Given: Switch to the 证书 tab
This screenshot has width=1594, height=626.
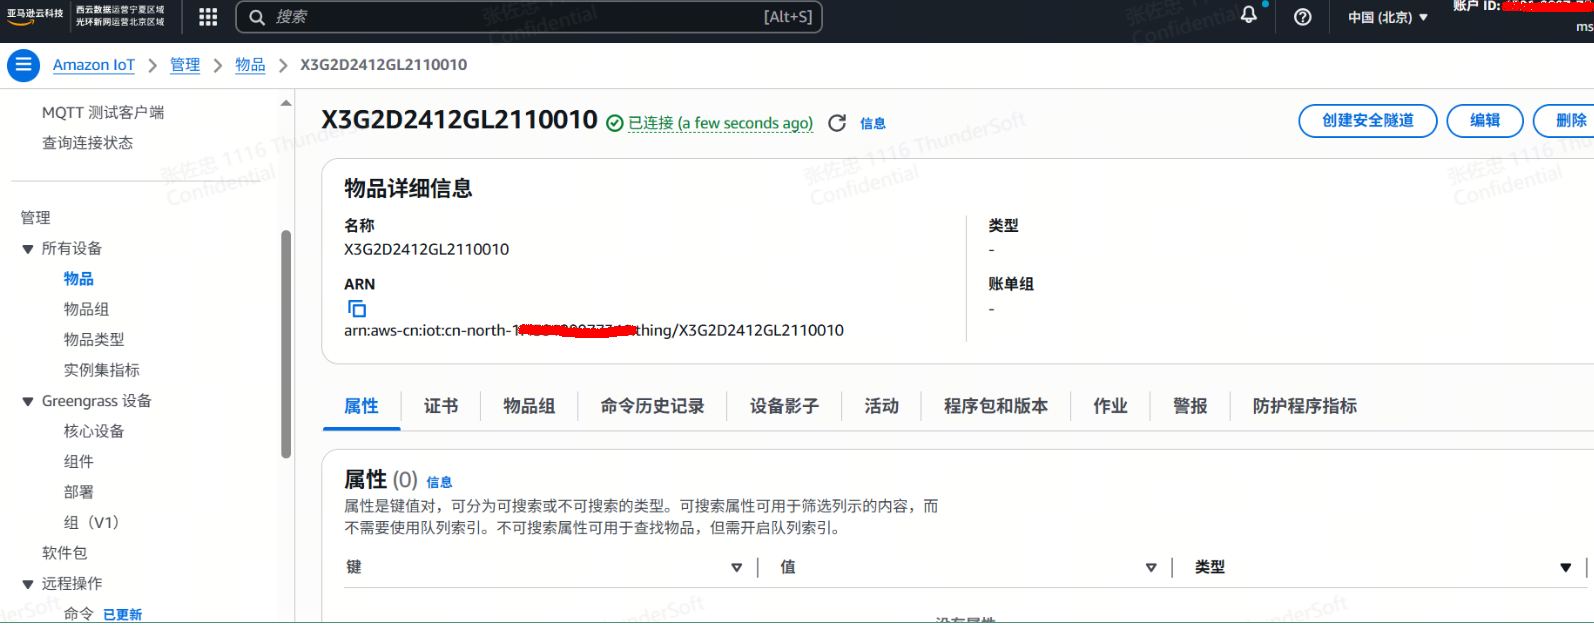Looking at the screenshot, I should click(441, 406).
